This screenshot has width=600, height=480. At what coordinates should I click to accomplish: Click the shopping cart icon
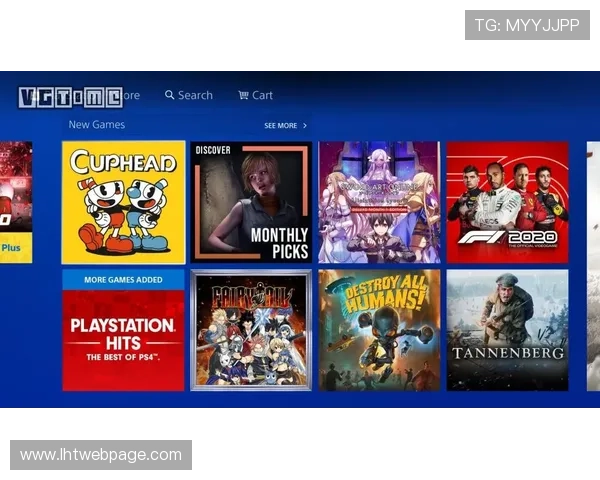[x=243, y=95]
